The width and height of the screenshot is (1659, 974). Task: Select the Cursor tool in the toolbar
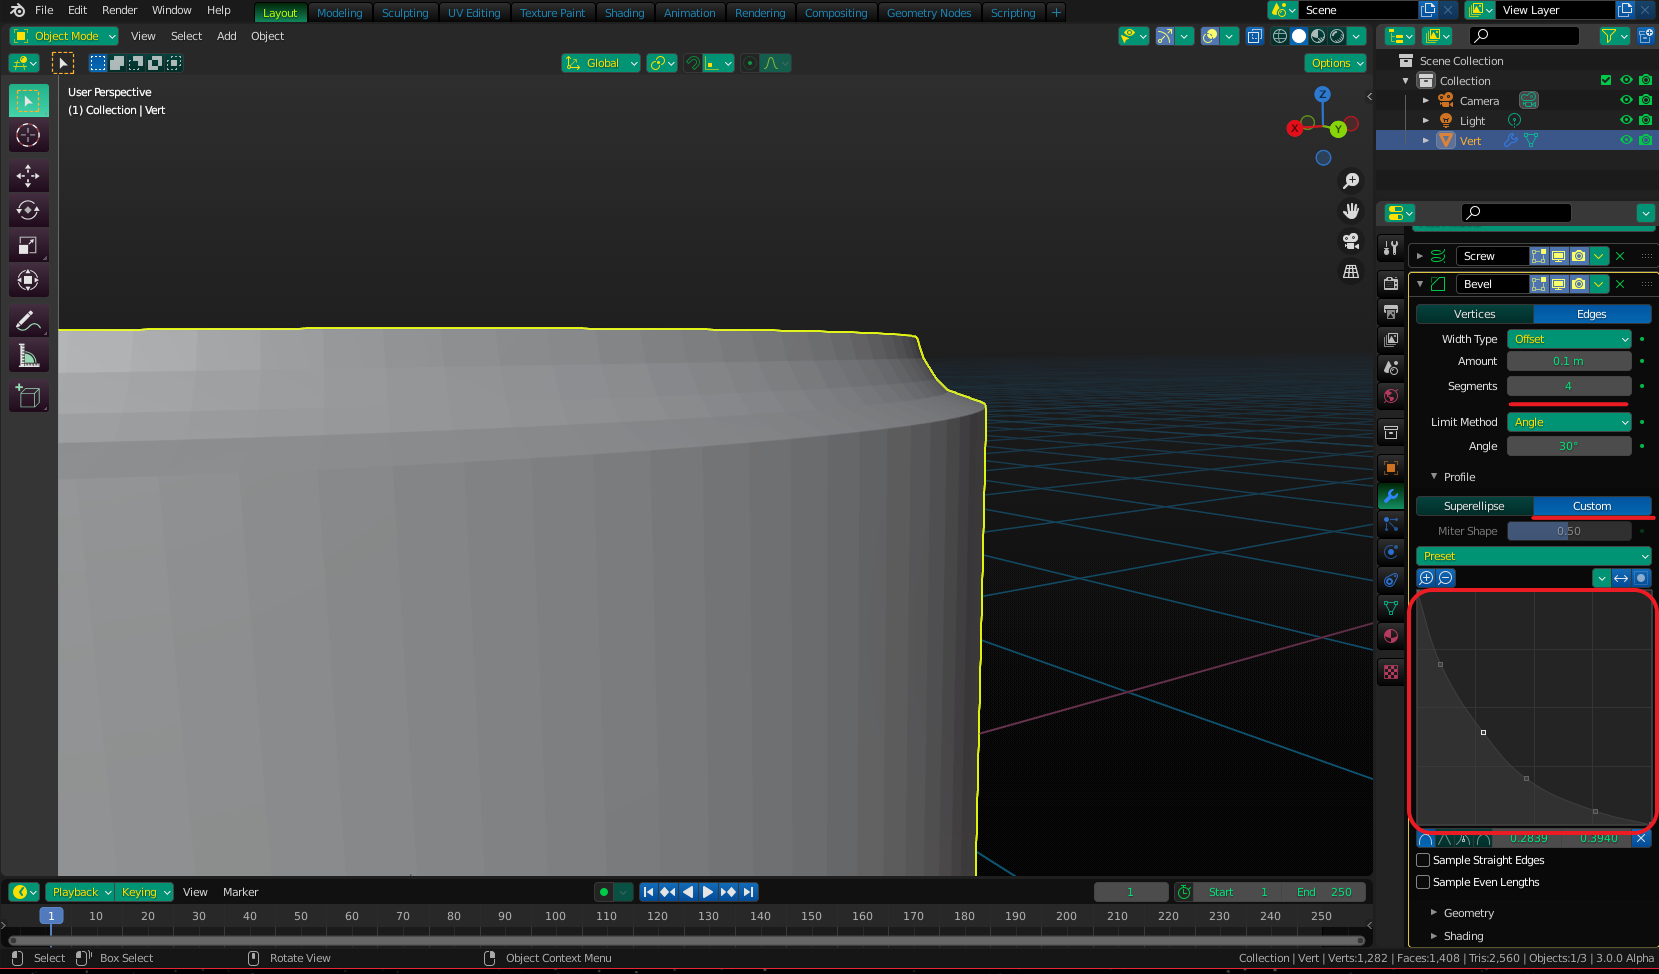pyautogui.click(x=28, y=135)
